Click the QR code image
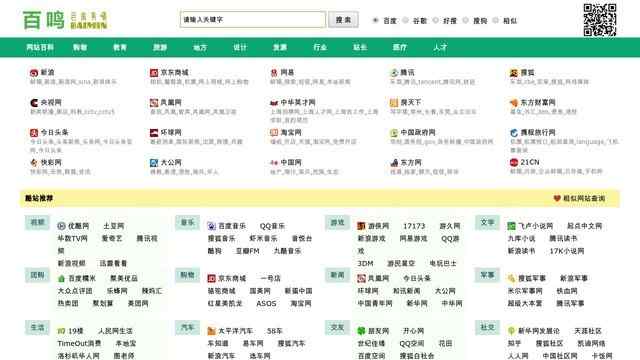This screenshot has height=360, width=640. coord(600,20)
